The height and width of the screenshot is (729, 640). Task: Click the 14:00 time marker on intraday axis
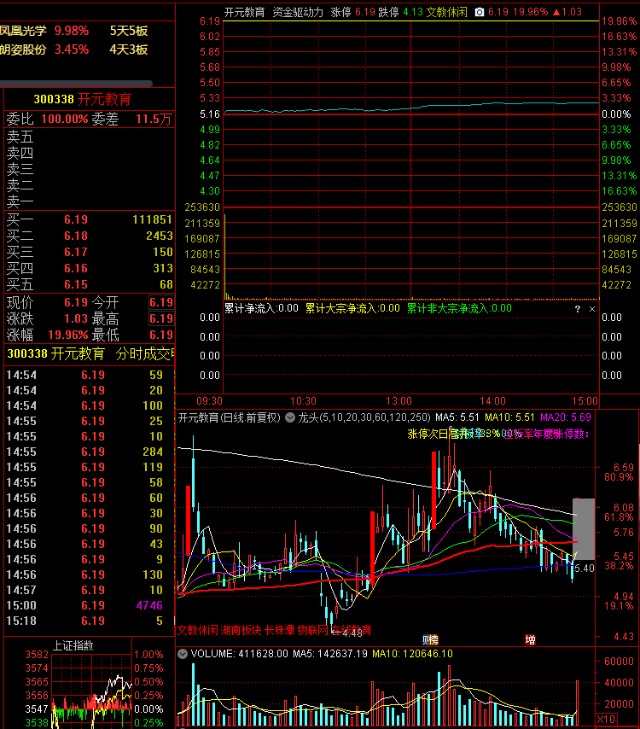pyautogui.click(x=493, y=401)
